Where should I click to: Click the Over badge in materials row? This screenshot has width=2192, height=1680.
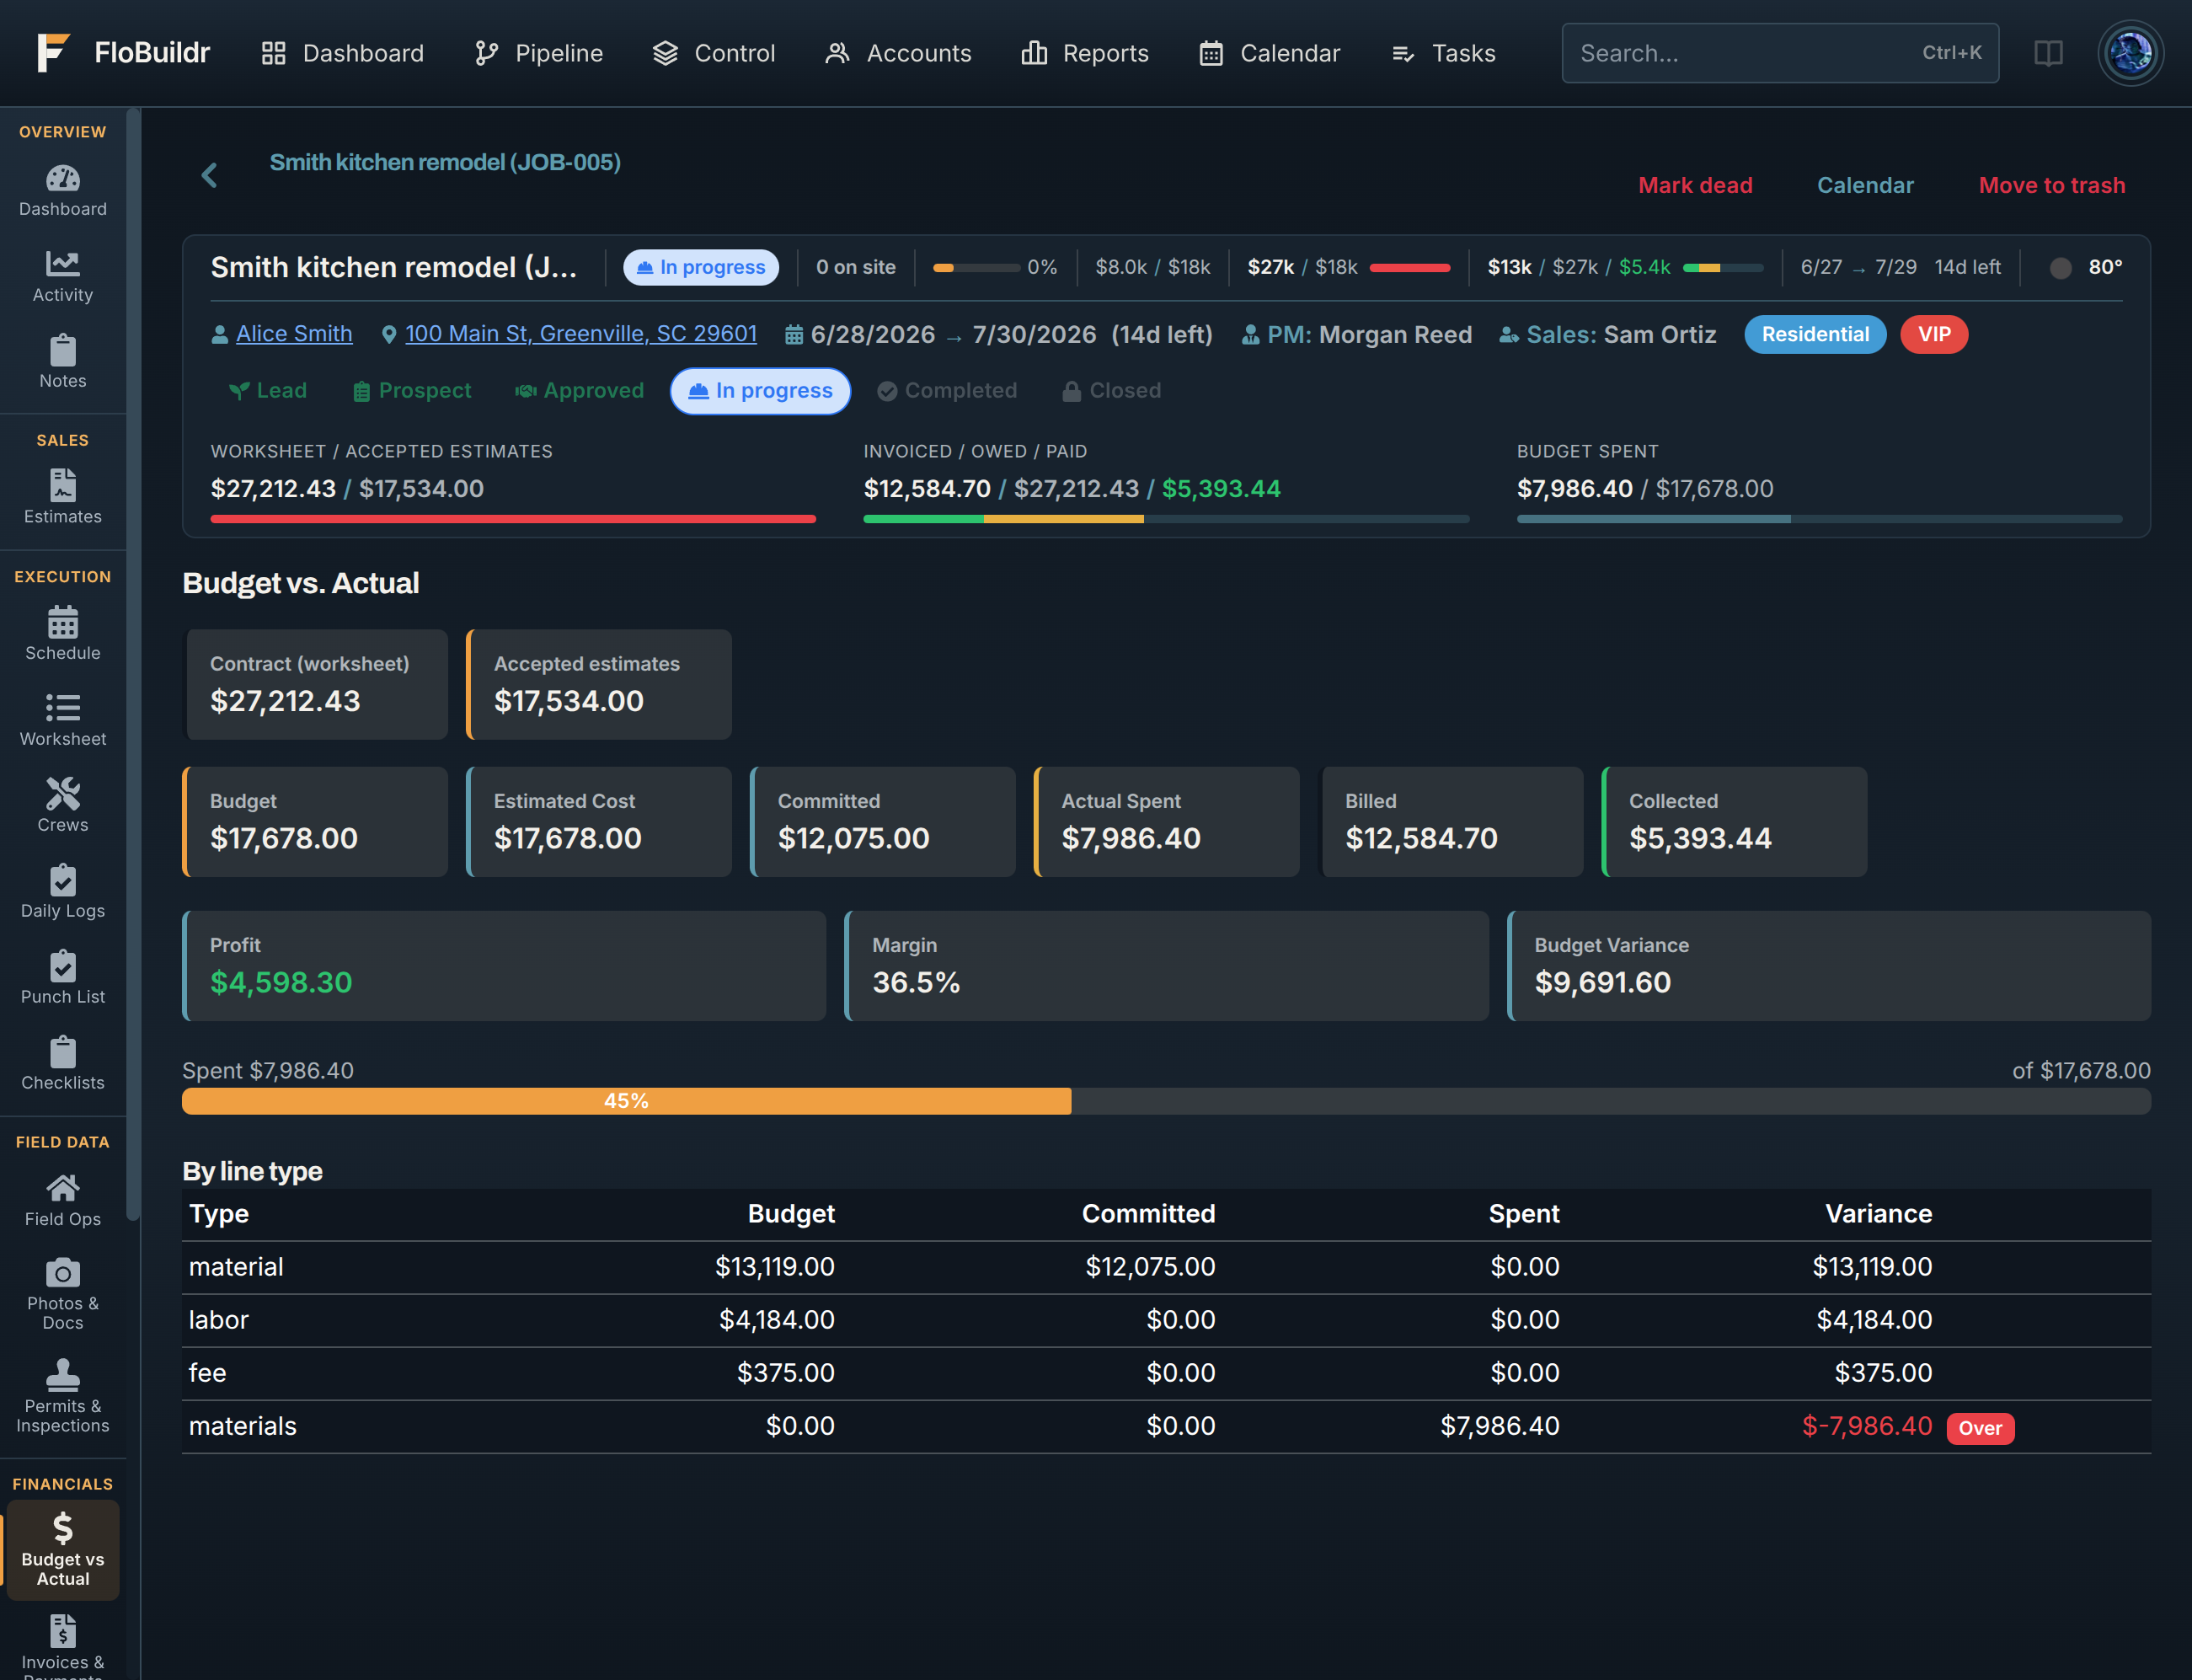[1980, 1428]
